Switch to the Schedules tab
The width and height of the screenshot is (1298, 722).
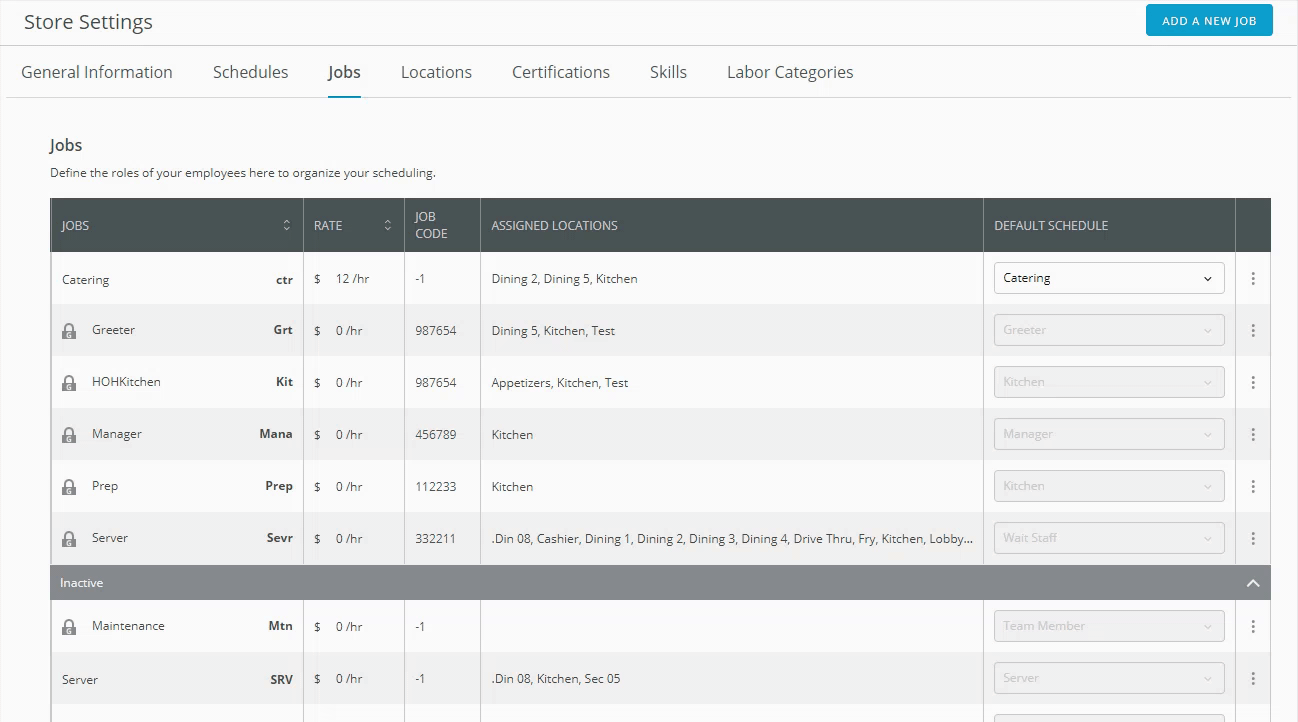click(250, 72)
